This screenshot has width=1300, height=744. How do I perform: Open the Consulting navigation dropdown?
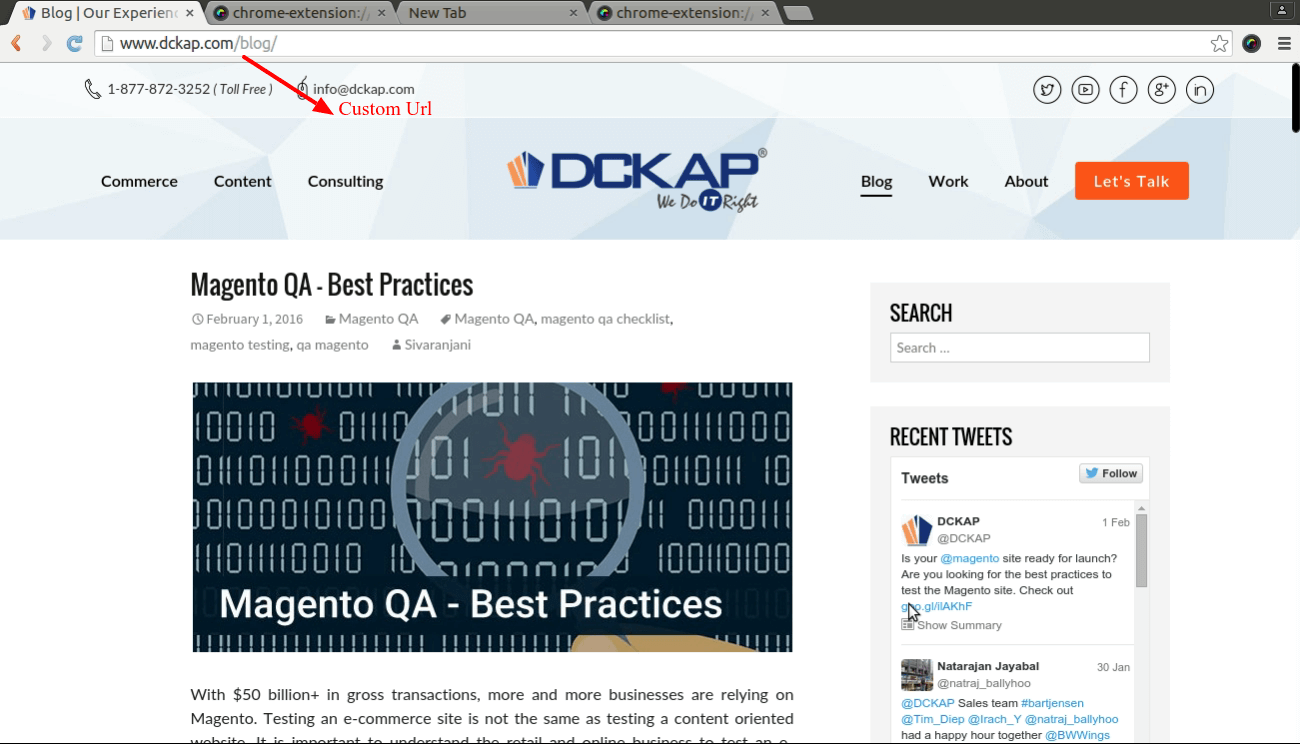pos(345,181)
